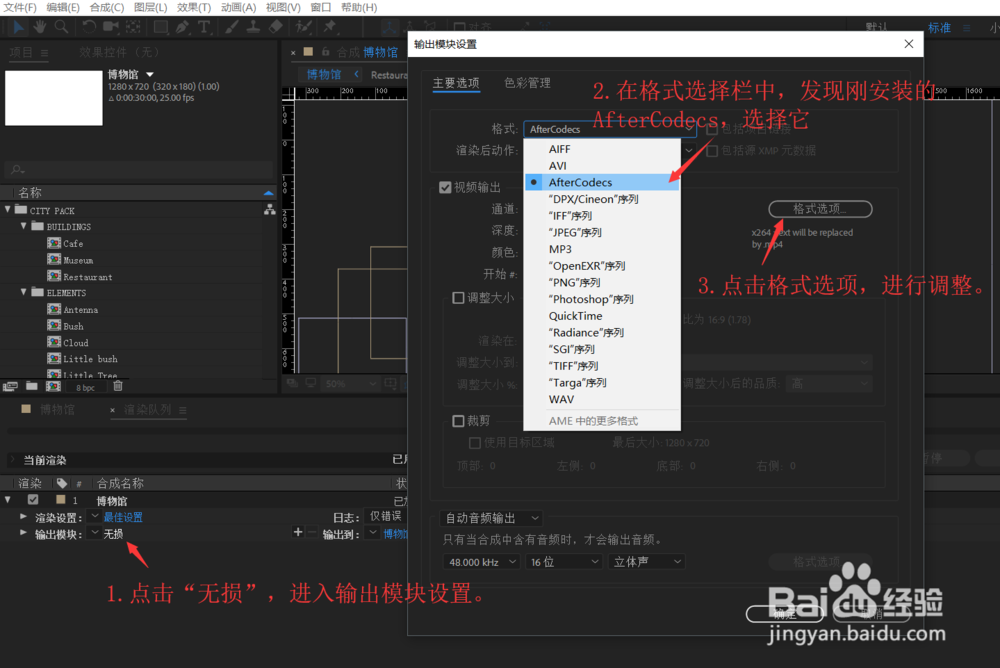Open the 效果(T) menu
Image resolution: width=1000 pixels, height=668 pixels.
click(194, 8)
